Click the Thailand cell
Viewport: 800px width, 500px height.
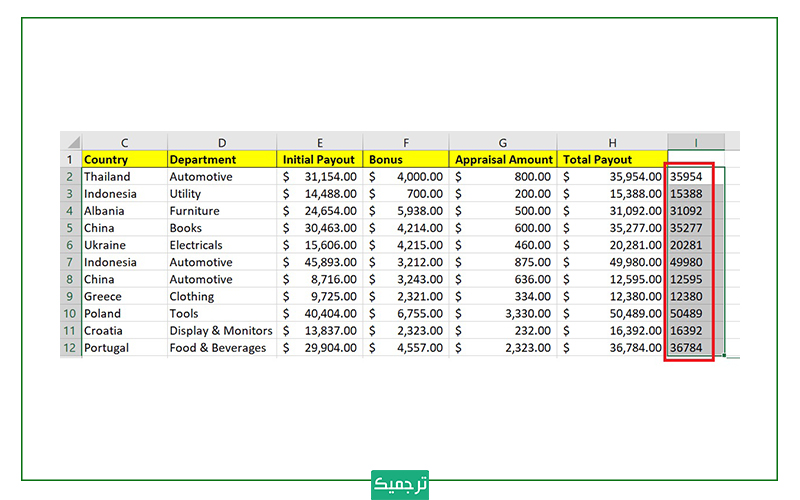(124, 177)
